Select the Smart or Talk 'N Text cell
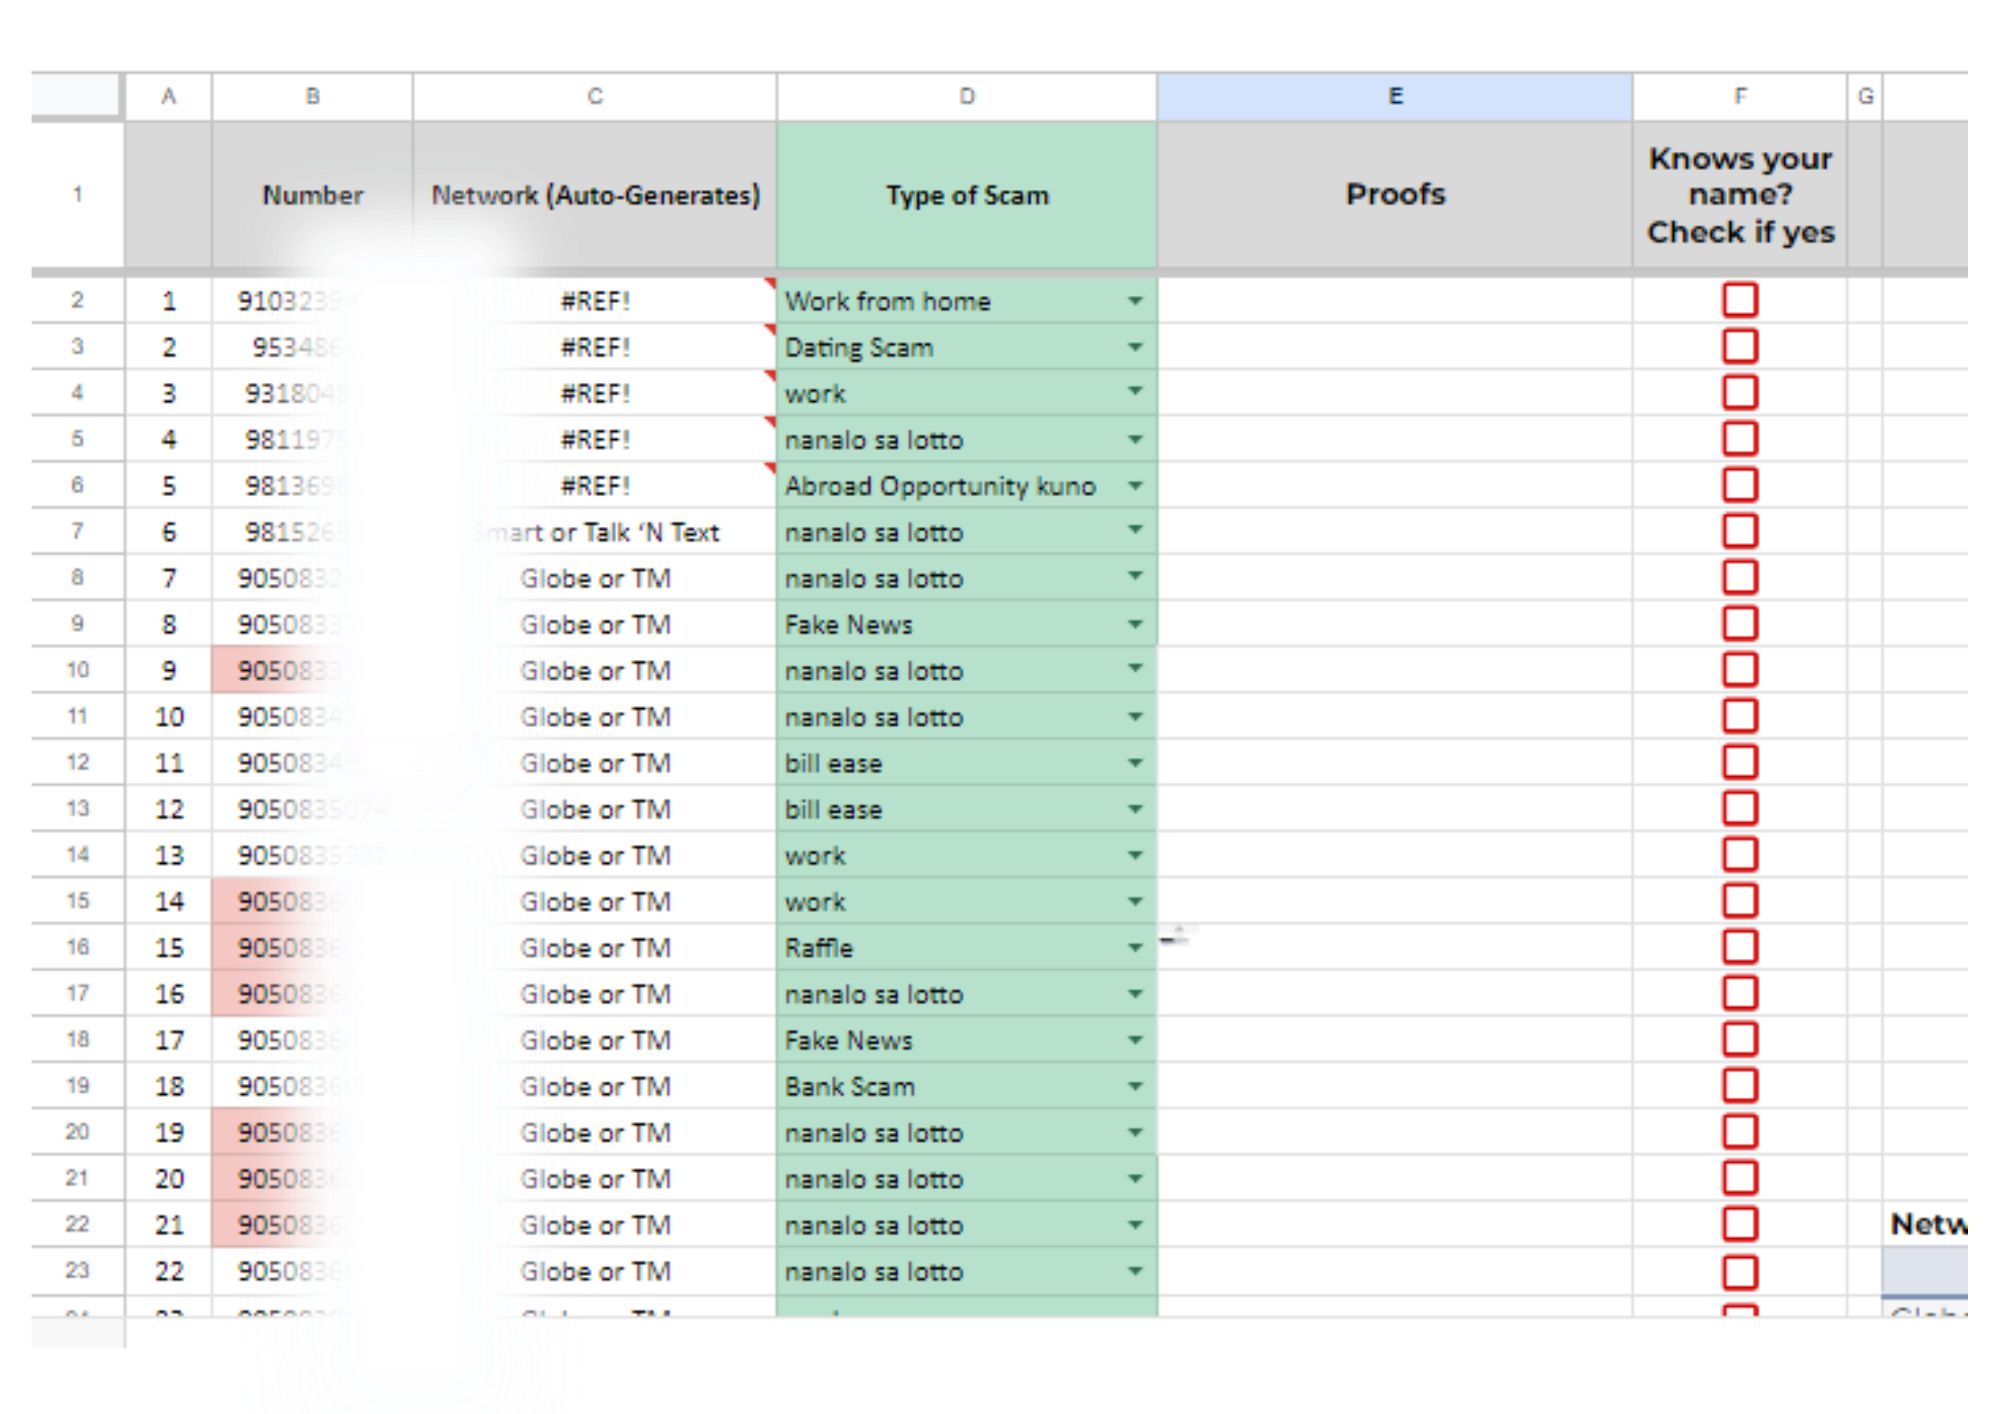The width and height of the screenshot is (2000, 1414). (x=594, y=532)
